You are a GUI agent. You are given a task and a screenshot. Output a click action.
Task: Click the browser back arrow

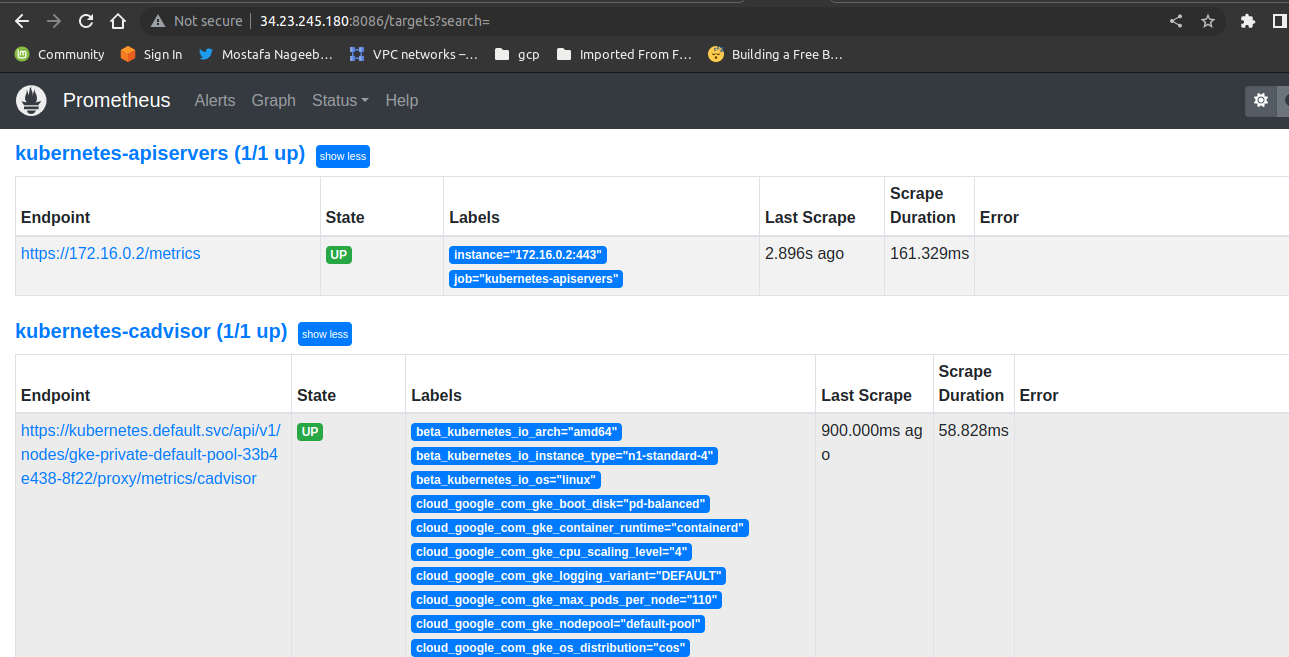22,20
